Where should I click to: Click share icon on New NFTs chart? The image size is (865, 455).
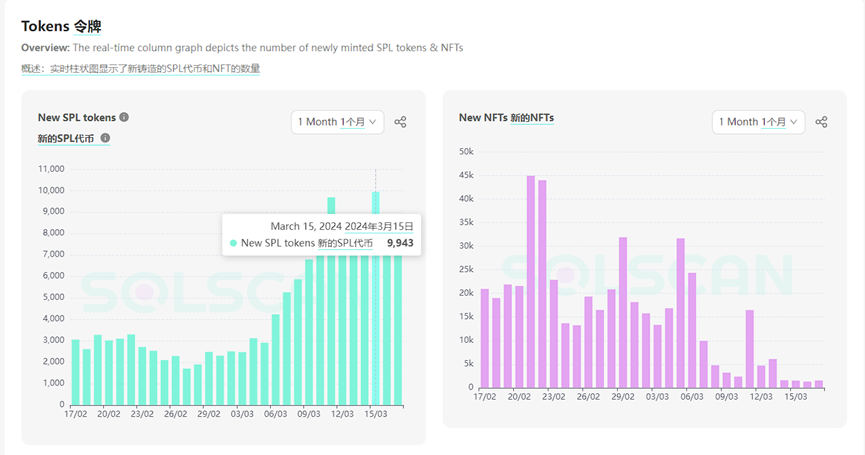pos(821,122)
